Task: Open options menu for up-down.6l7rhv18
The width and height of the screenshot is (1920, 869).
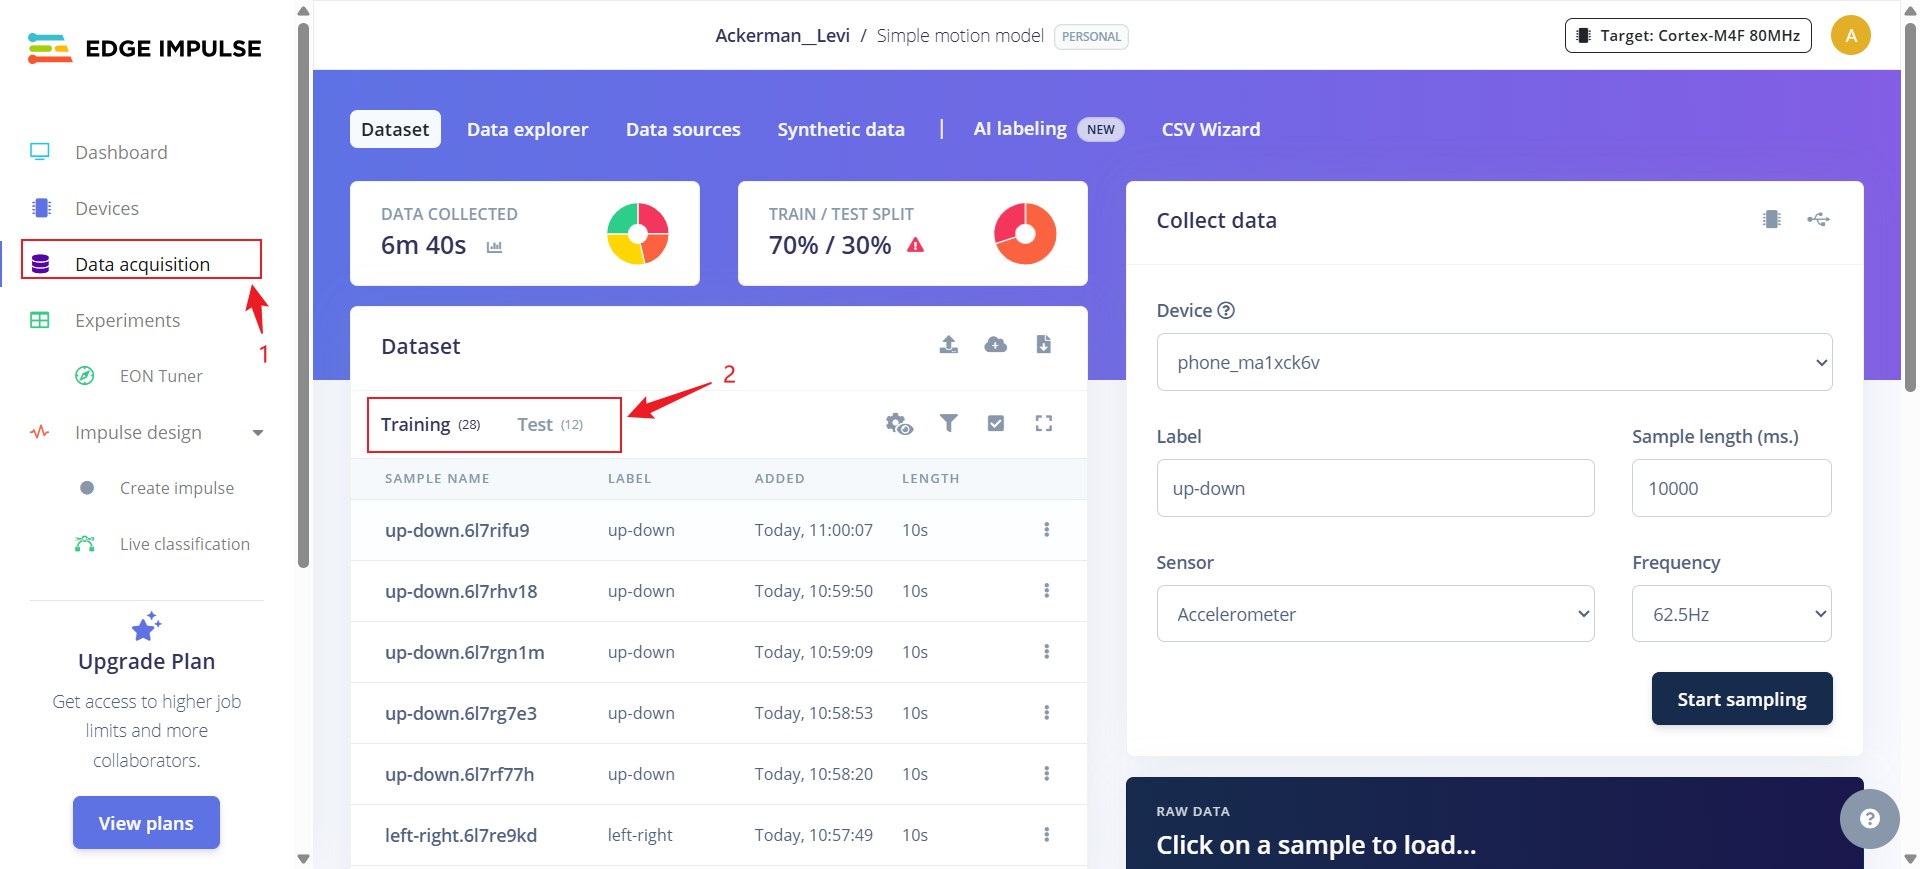Action: (1047, 591)
